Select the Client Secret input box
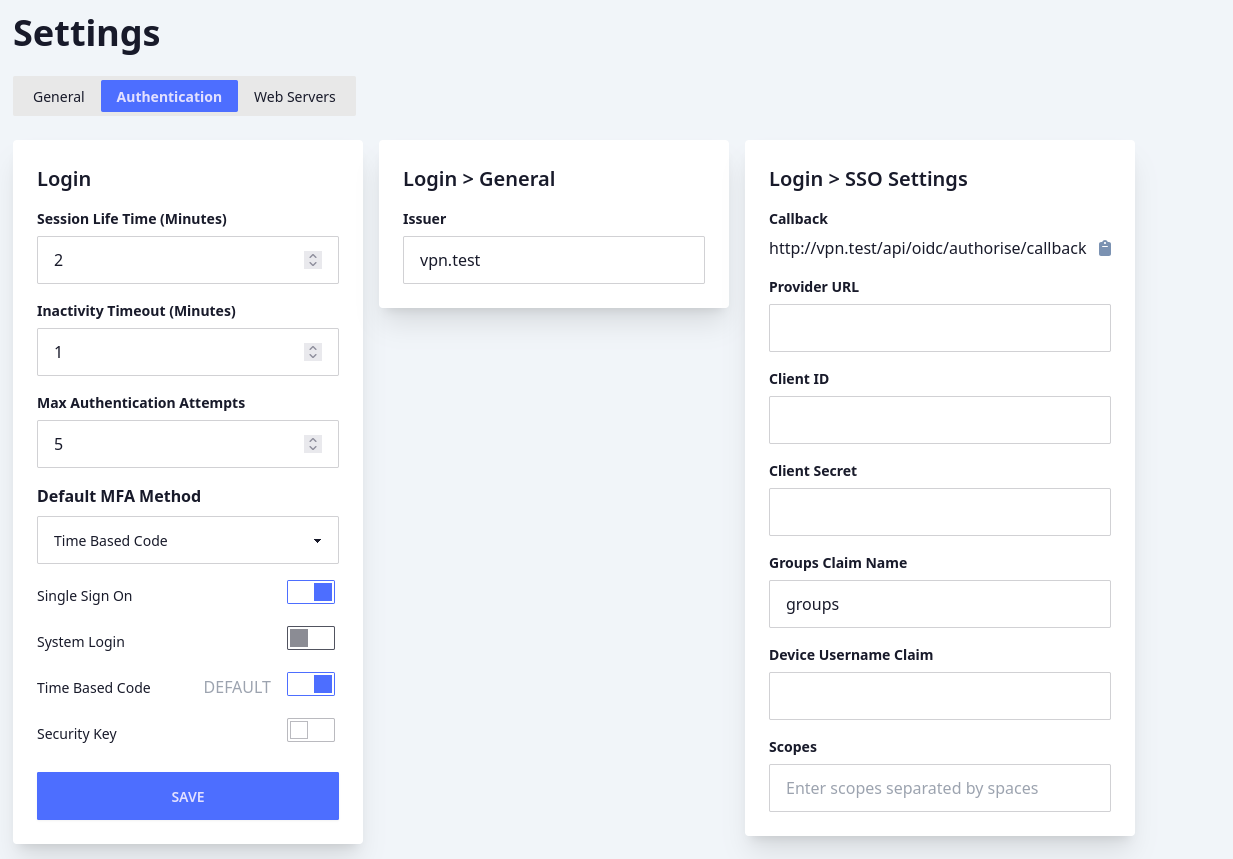Screen dimensions: 1233x859 939,512
